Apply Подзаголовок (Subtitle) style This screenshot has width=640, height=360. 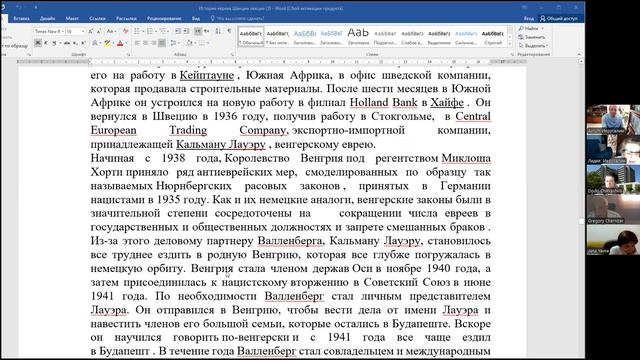[x=385, y=37]
